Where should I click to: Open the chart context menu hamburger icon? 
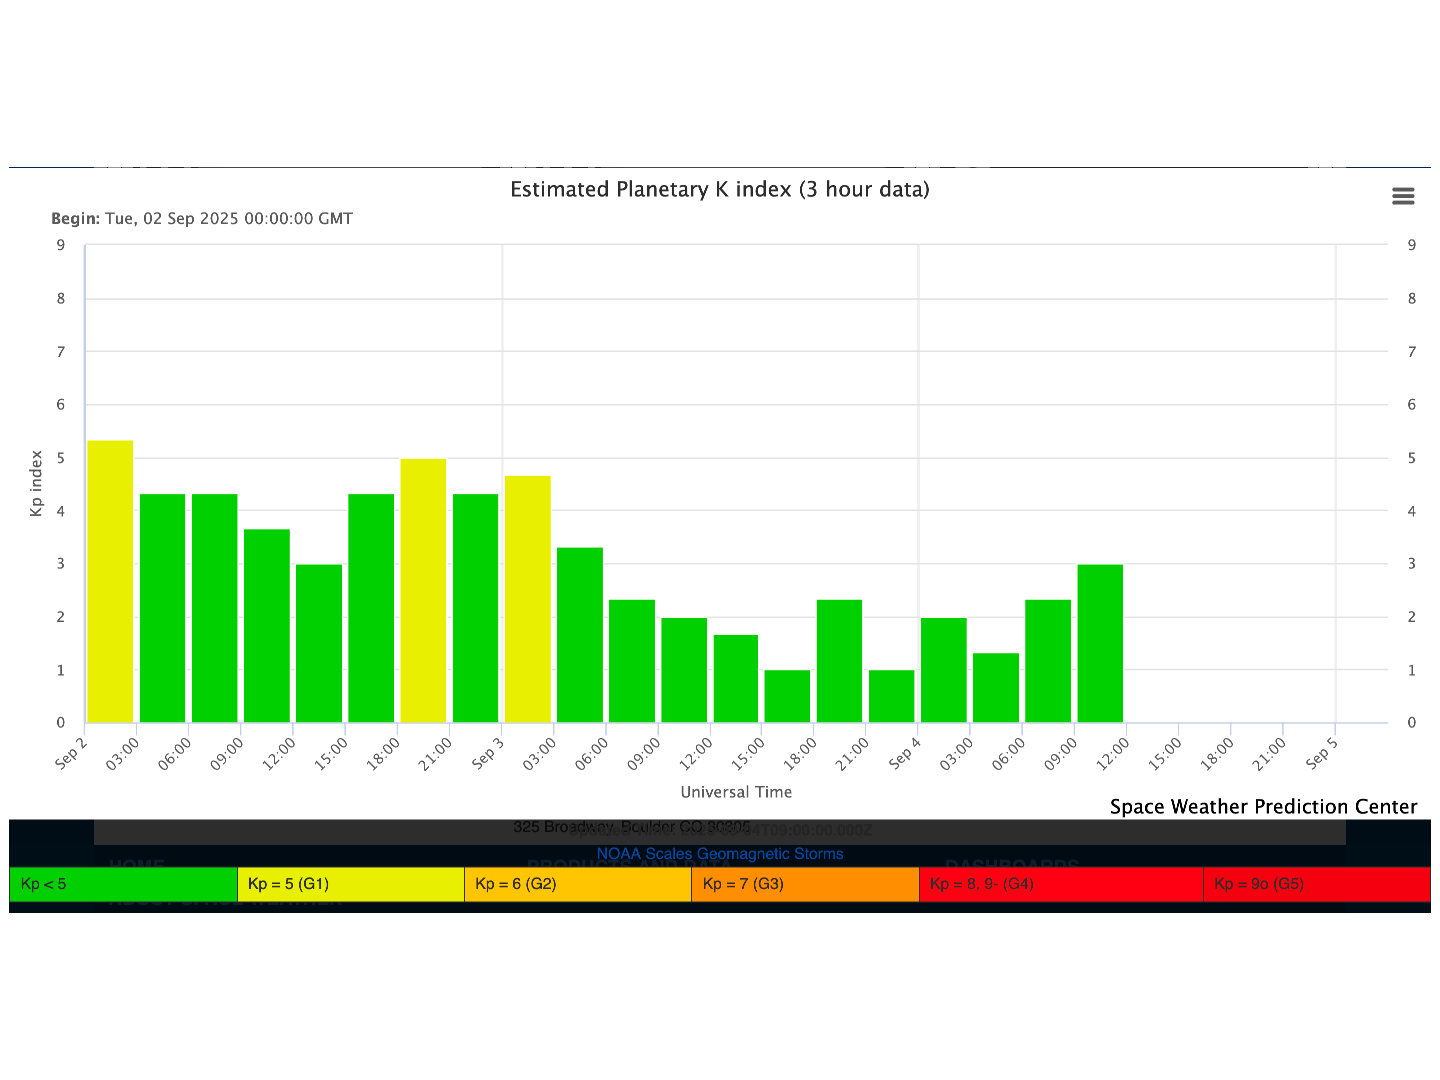(x=1403, y=196)
